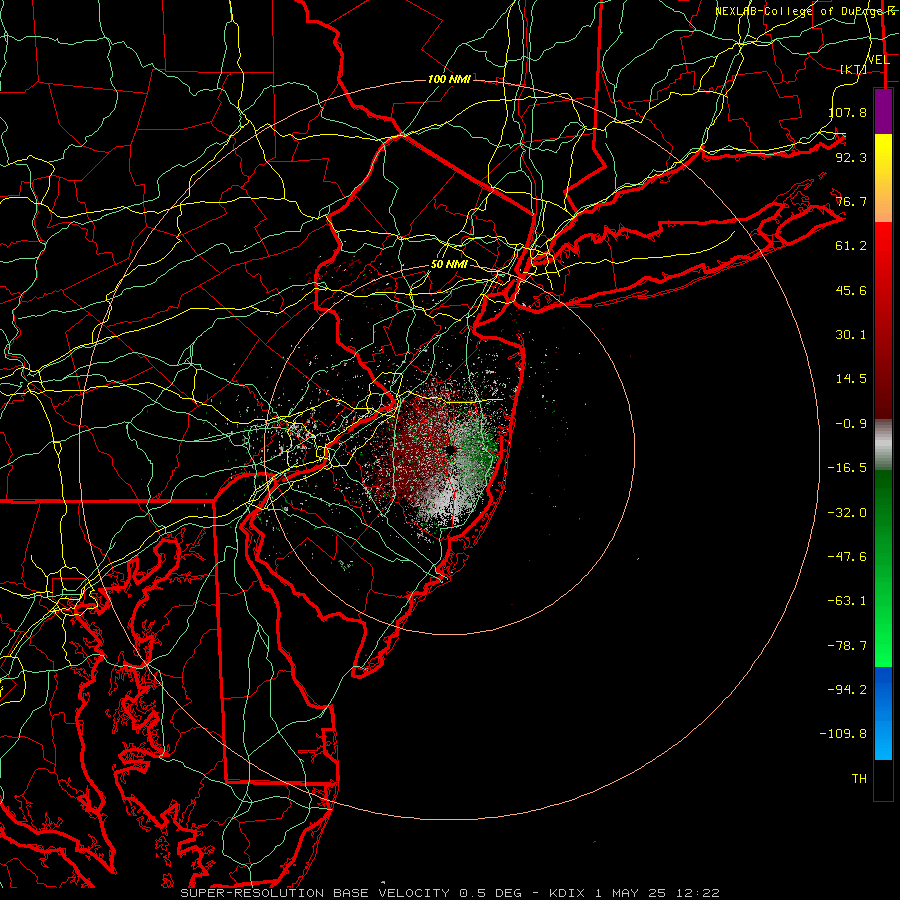Viewport: 900px width, 900px height.
Task: Click the 100 NMI range ring label
Action: pos(449,79)
